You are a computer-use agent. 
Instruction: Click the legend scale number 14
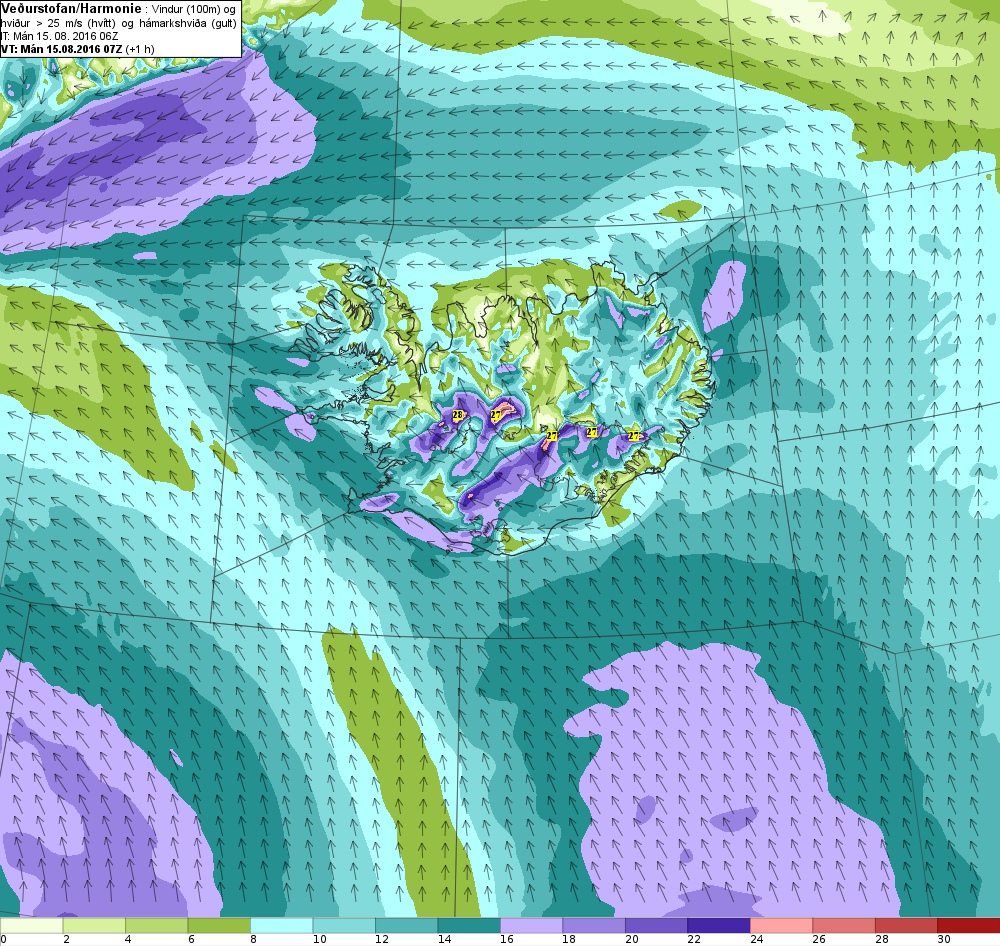[445, 939]
